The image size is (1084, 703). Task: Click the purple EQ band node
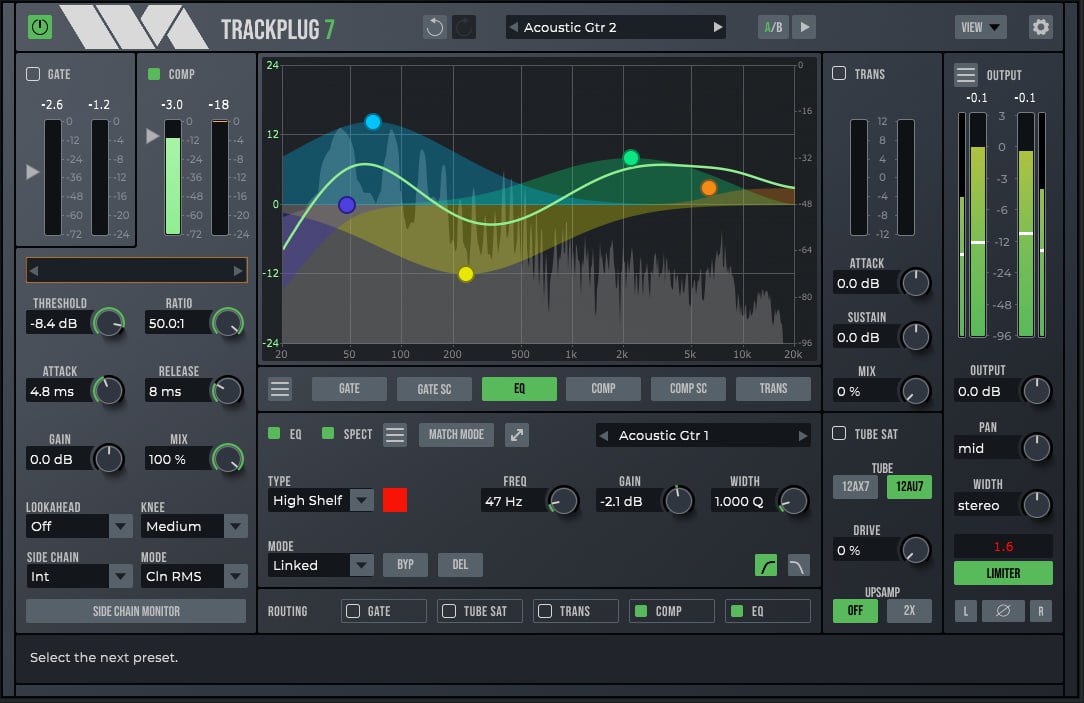347,205
